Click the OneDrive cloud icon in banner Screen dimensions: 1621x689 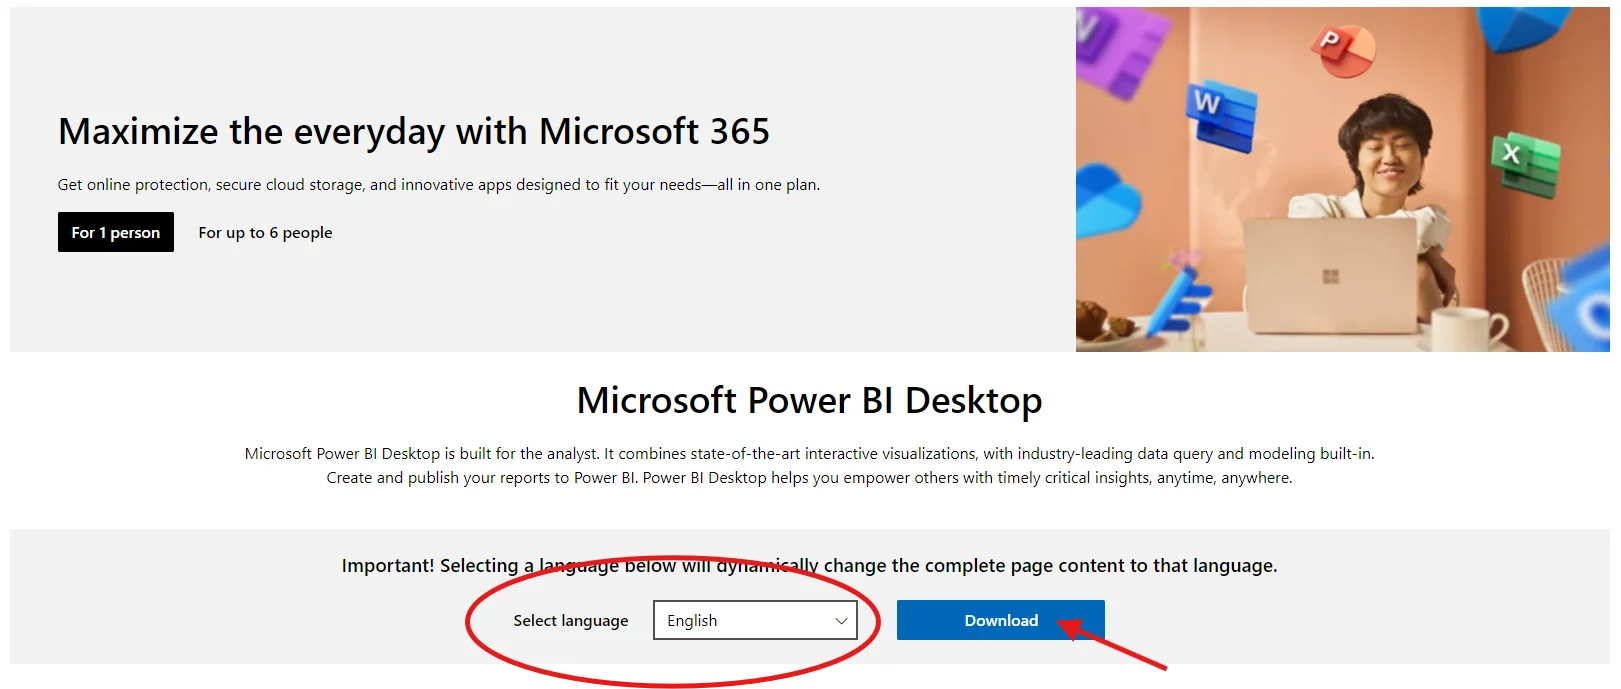click(x=1108, y=200)
